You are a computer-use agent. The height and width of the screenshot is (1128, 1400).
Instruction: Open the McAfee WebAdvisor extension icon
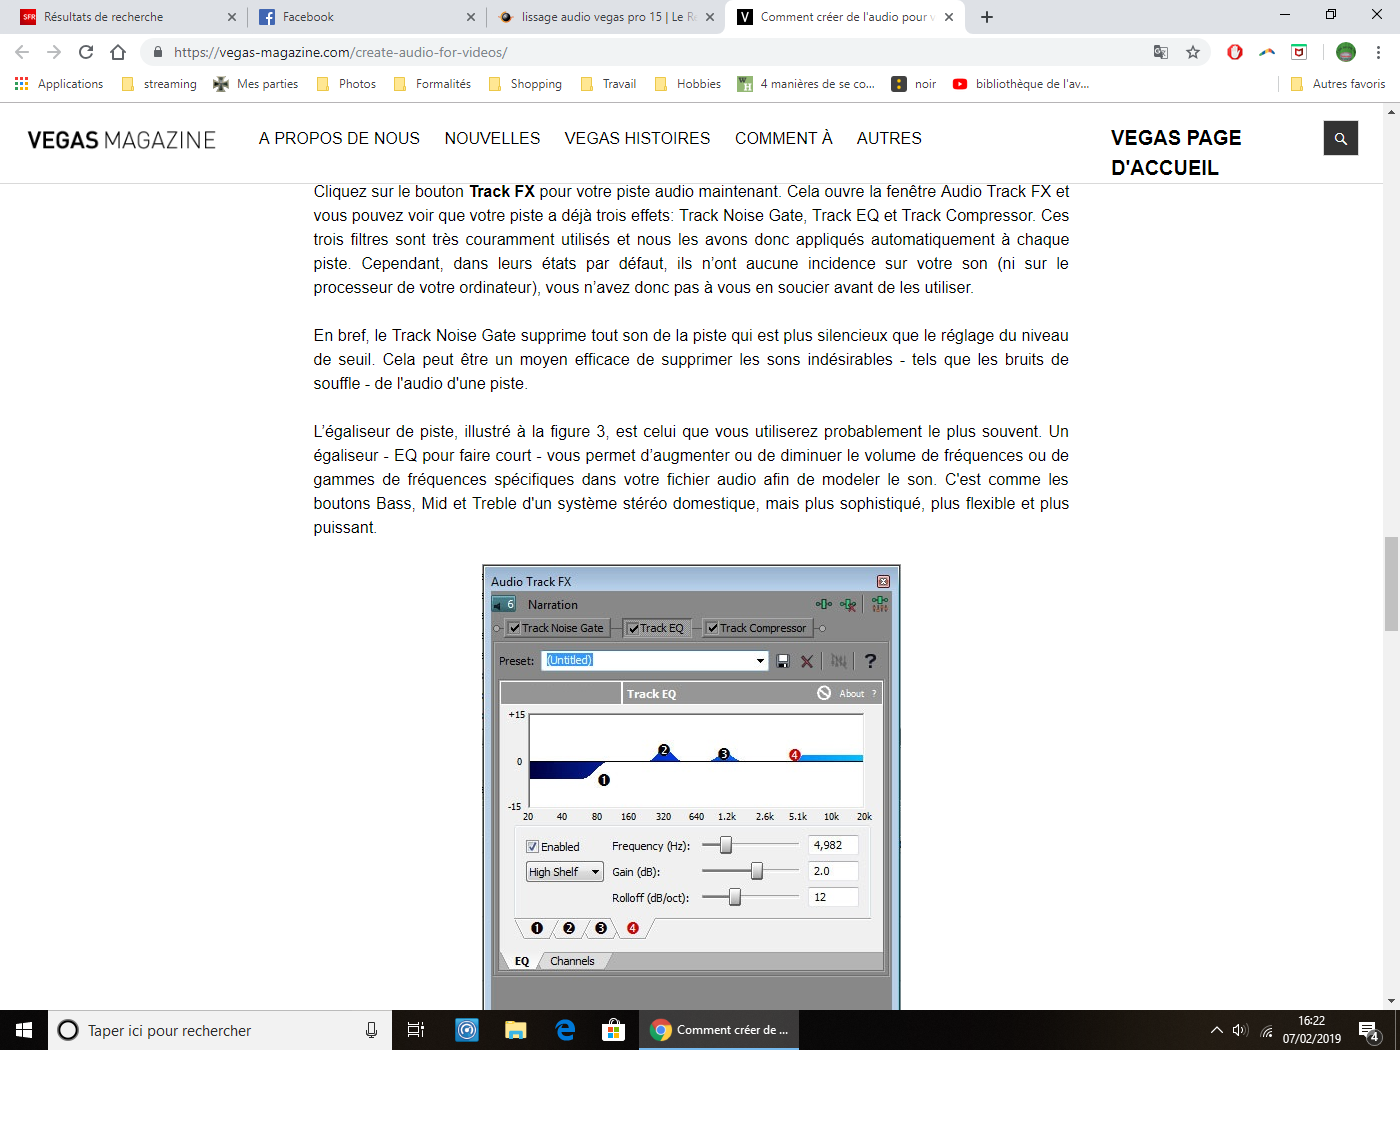[1299, 52]
